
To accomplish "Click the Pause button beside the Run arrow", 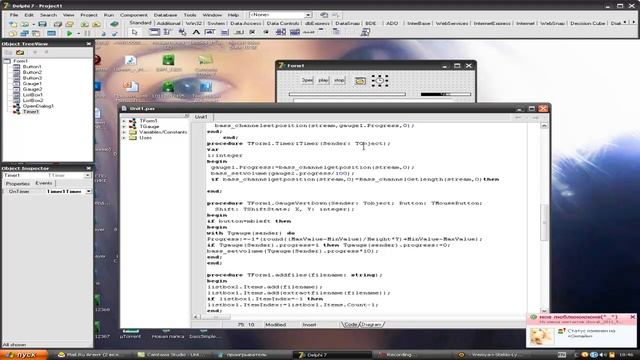I will click(87, 33).
